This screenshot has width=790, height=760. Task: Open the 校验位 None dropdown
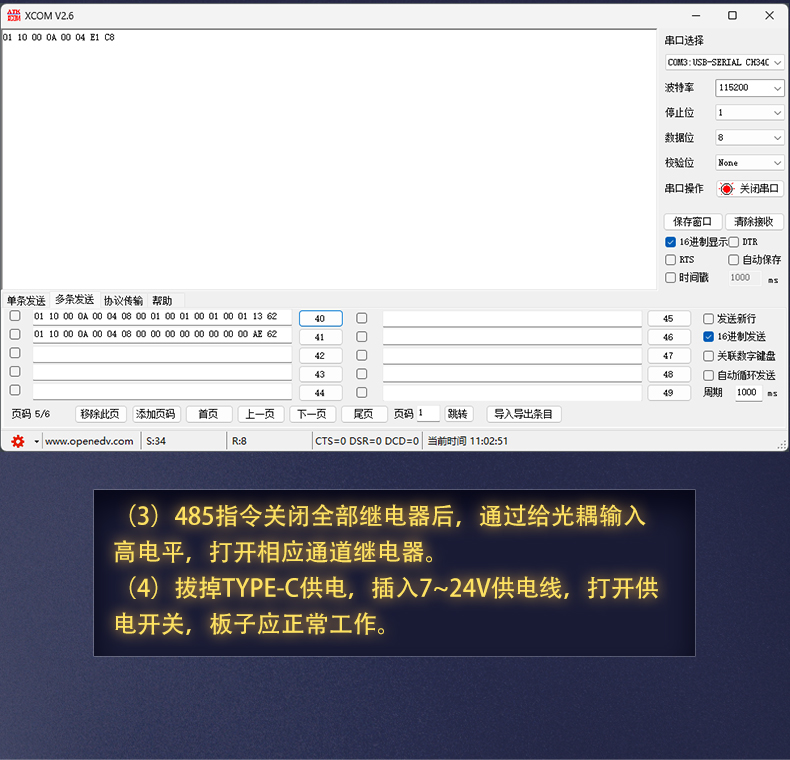pos(749,163)
